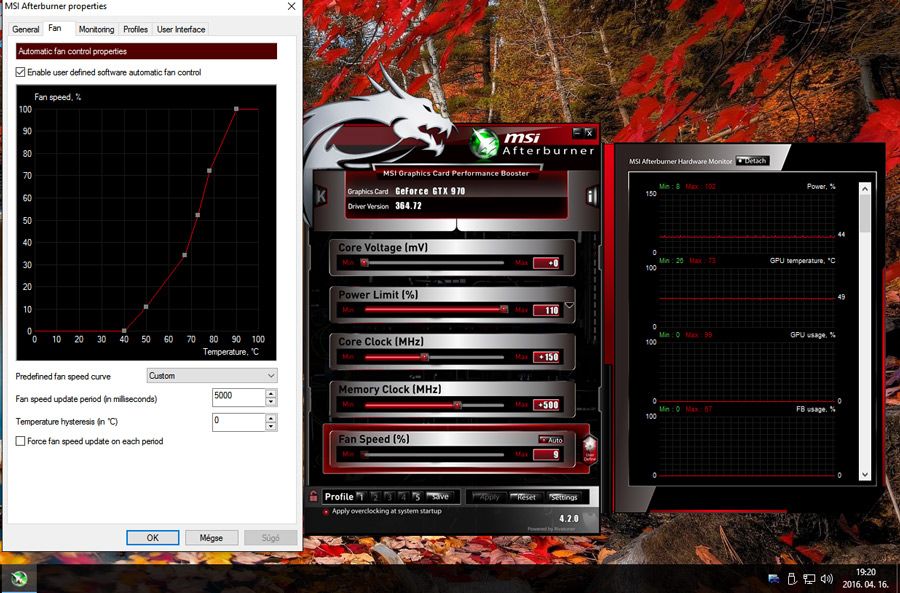Open Afterburner Settings button
900x593 pixels.
pyautogui.click(x=564, y=497)
